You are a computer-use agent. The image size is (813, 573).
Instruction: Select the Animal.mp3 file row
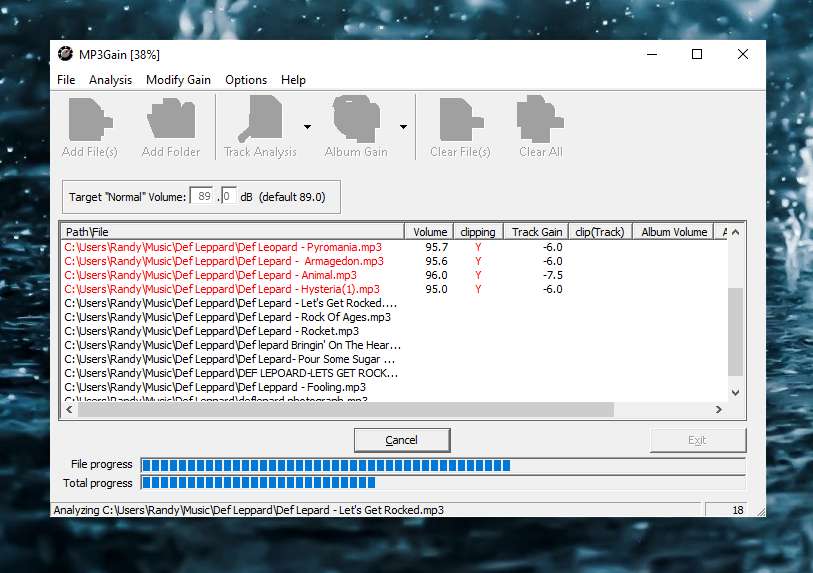tap(395, 275)
